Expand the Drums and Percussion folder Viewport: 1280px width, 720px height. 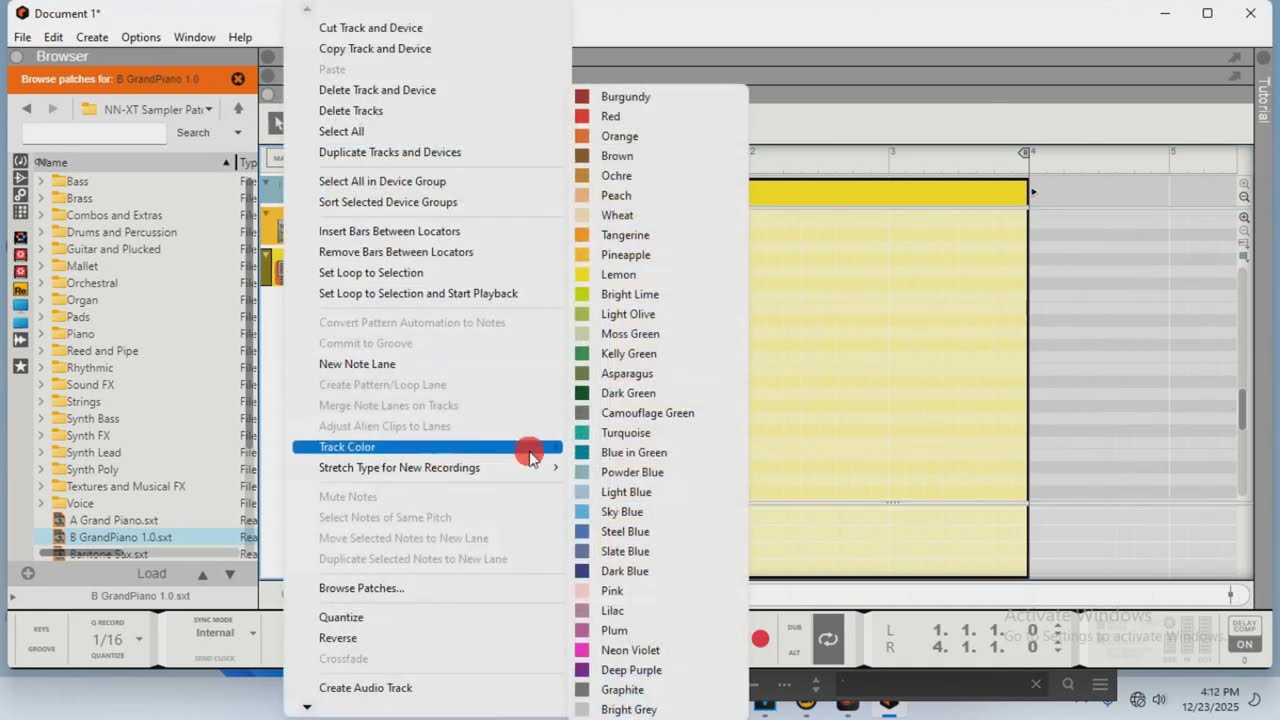tap(41, 232)
